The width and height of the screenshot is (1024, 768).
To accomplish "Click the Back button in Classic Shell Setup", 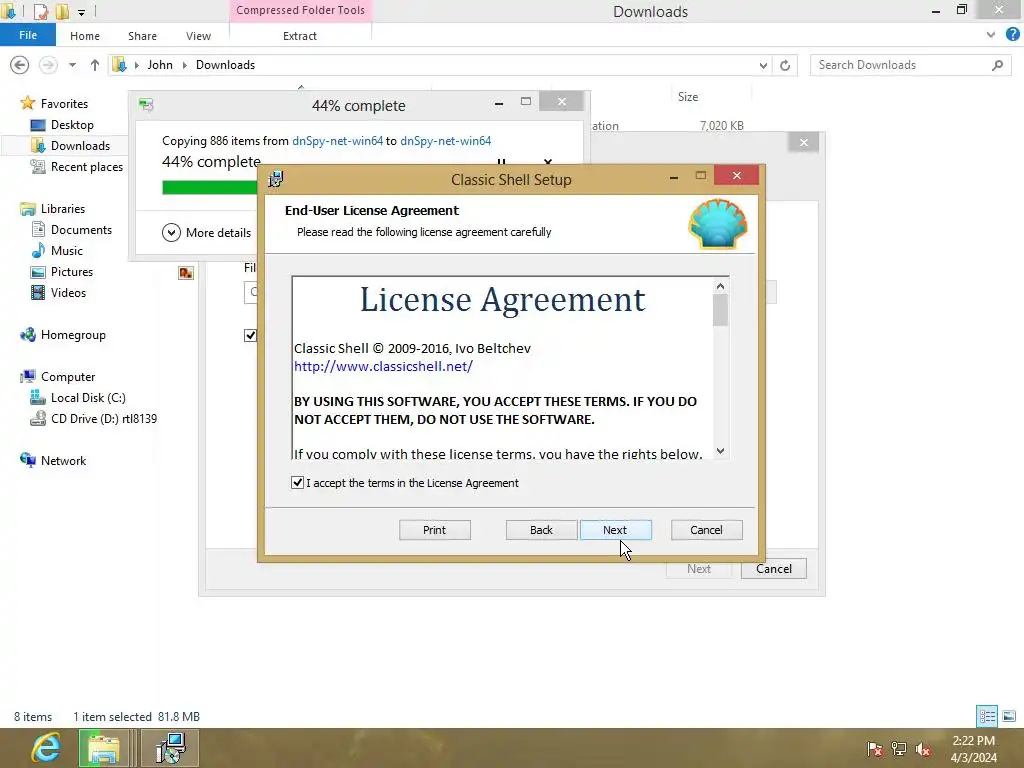I will (541, 530).
